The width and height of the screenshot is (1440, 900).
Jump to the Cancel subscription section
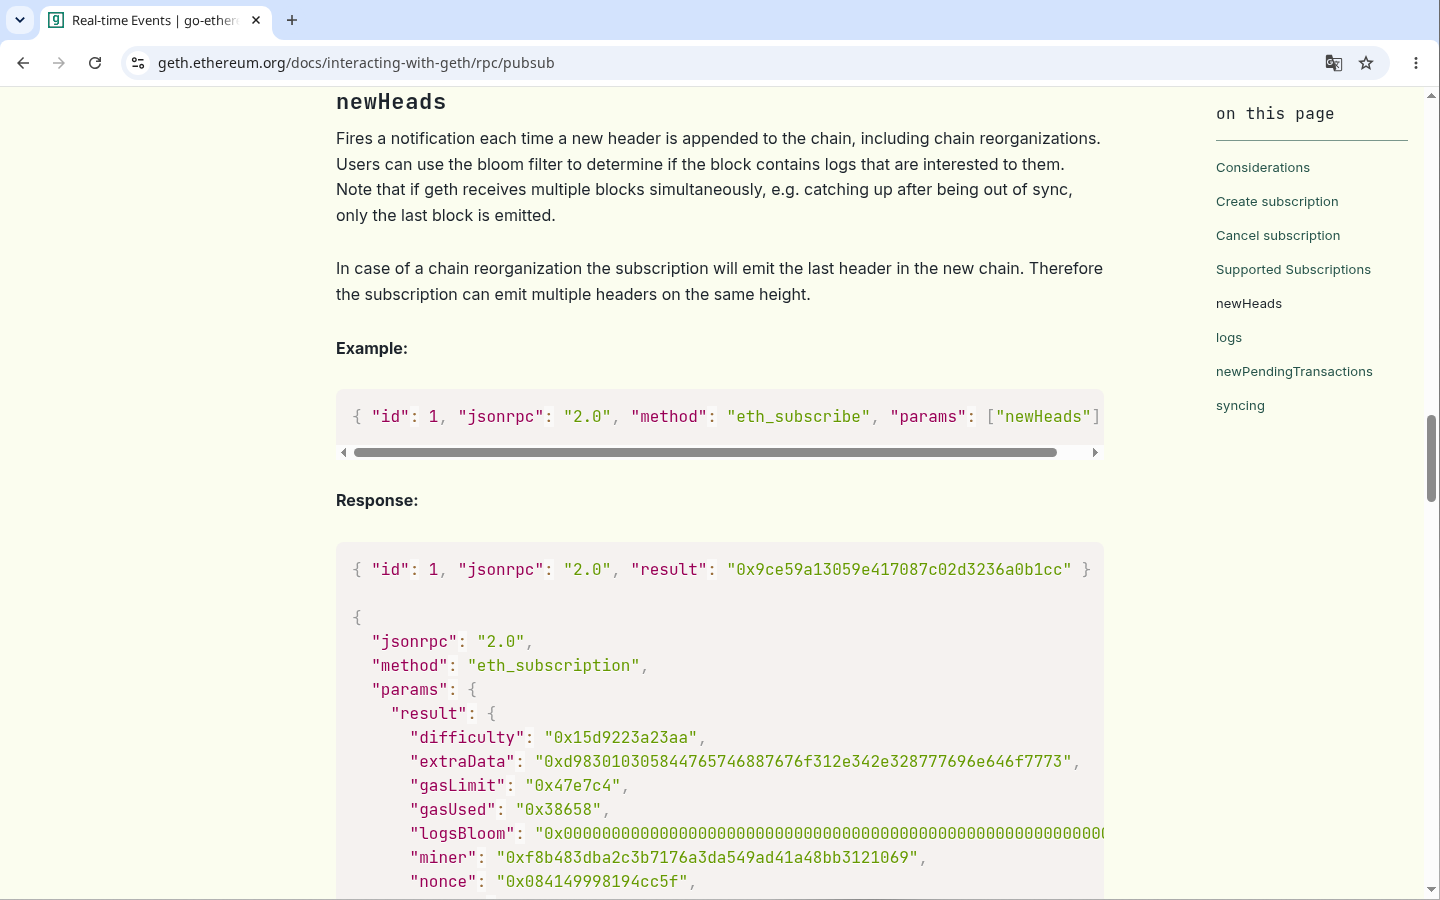click(x=1278, y=235)
